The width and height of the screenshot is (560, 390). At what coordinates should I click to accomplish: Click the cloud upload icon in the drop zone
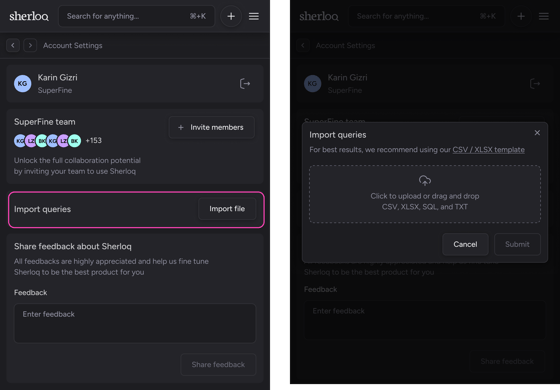[425, 180]
